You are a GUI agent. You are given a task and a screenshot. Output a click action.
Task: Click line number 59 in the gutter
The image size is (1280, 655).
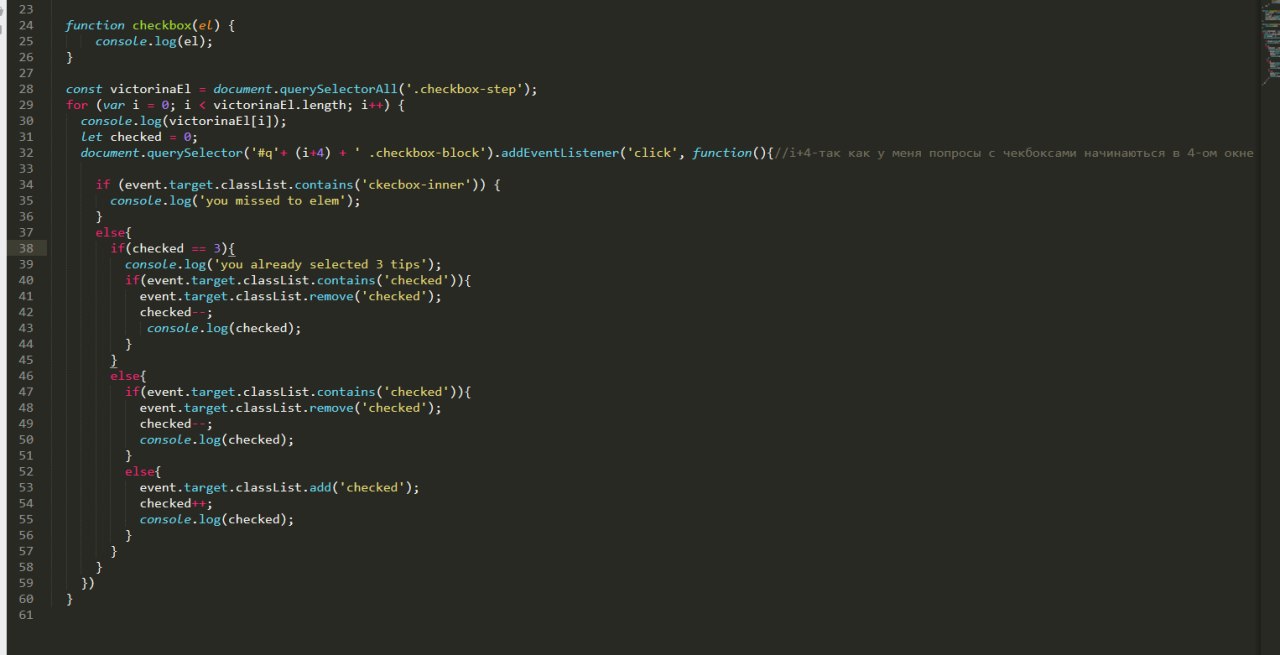(26, 583)
